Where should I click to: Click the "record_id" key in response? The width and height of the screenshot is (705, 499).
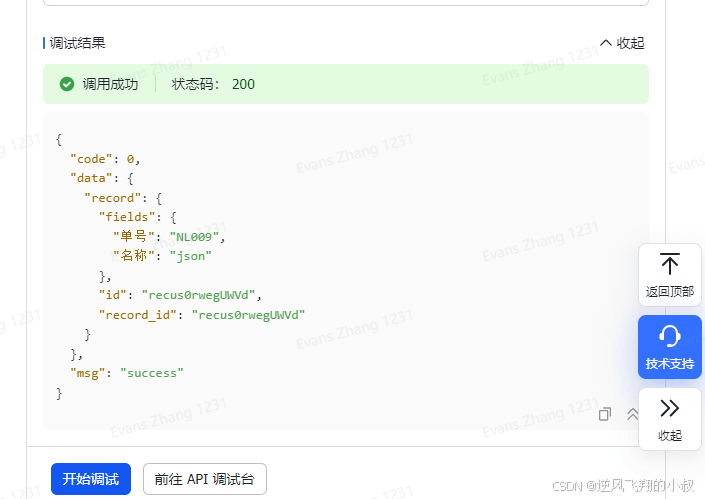click(x=140, y=314)
